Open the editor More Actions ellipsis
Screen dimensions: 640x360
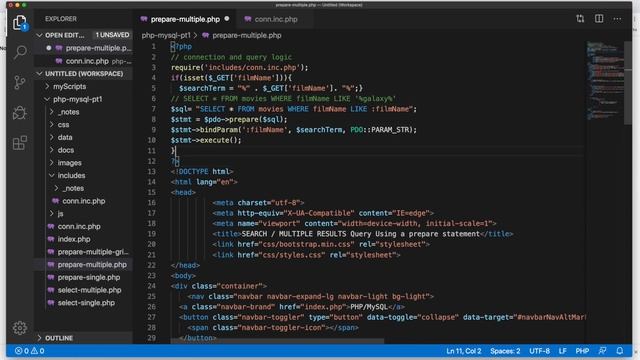pyautogui.click(x=617, y=19)
